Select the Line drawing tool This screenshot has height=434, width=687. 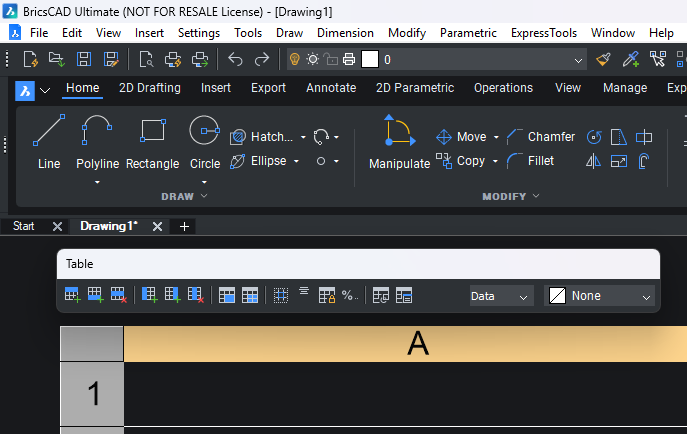49,141
